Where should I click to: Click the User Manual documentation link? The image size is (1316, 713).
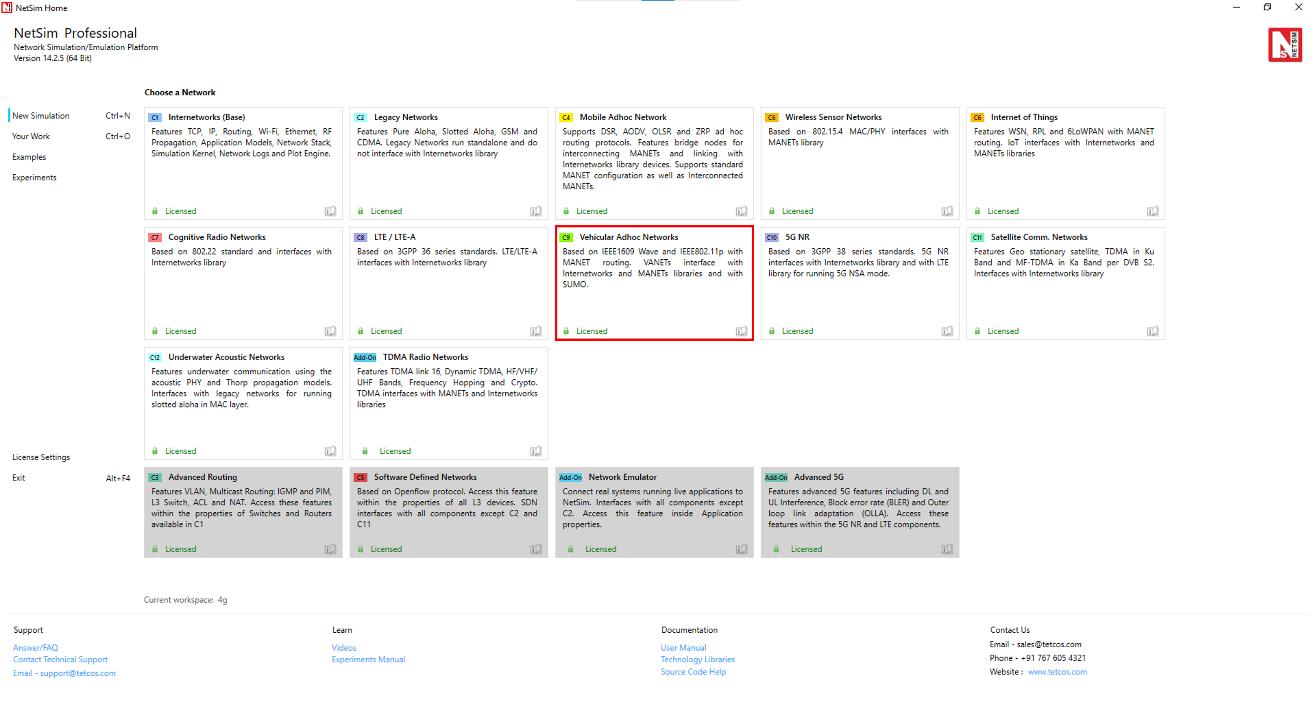click(683, 648)
